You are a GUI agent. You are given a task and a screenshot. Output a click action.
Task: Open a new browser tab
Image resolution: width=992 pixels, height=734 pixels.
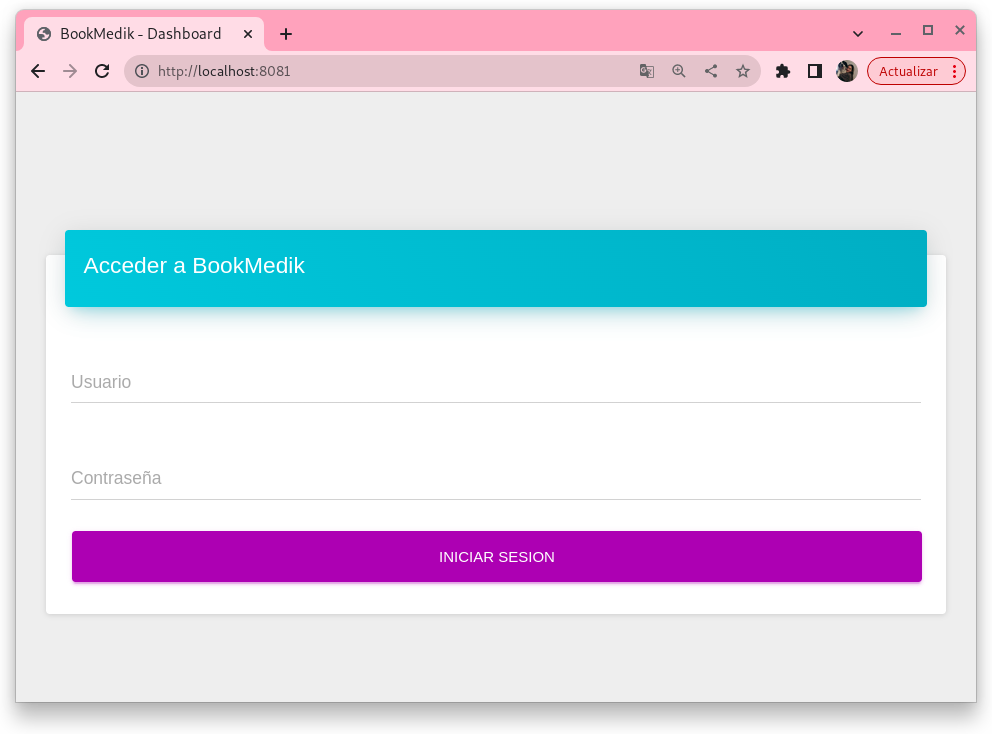tap(286, 34)
